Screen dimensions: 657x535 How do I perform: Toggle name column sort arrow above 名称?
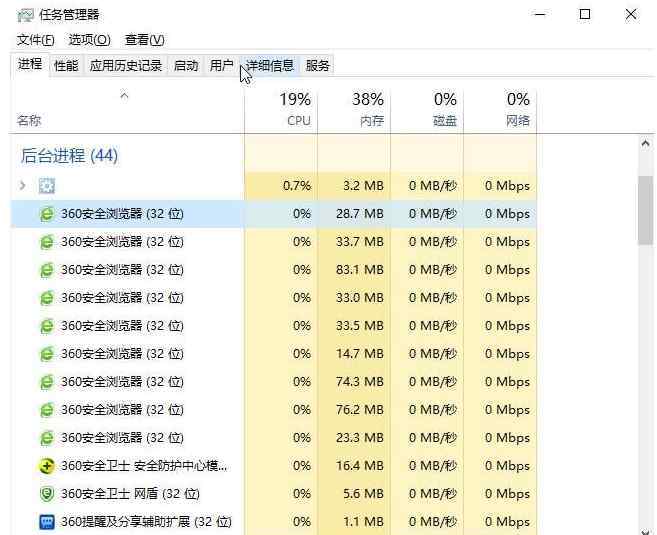pos(124,96)
